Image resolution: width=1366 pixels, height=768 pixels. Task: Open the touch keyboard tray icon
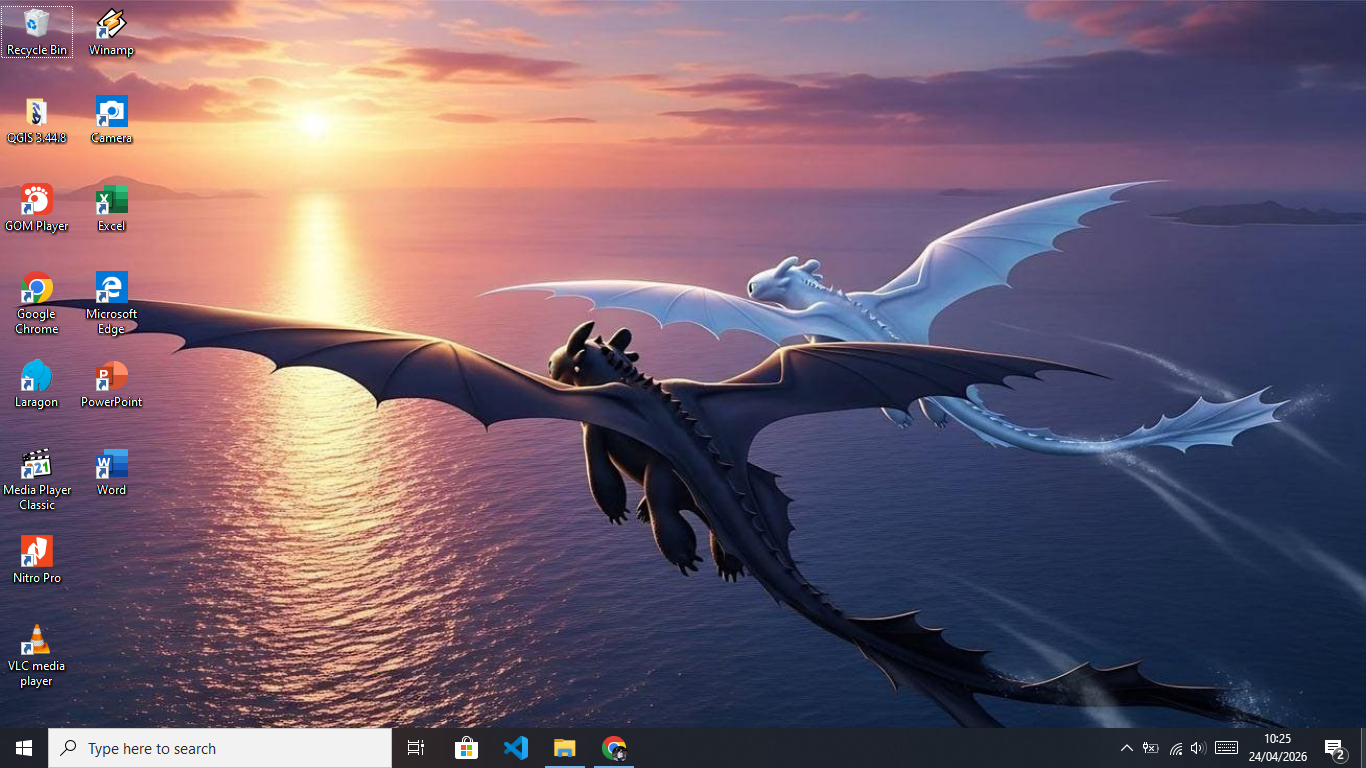click(x=1227, y=748)
